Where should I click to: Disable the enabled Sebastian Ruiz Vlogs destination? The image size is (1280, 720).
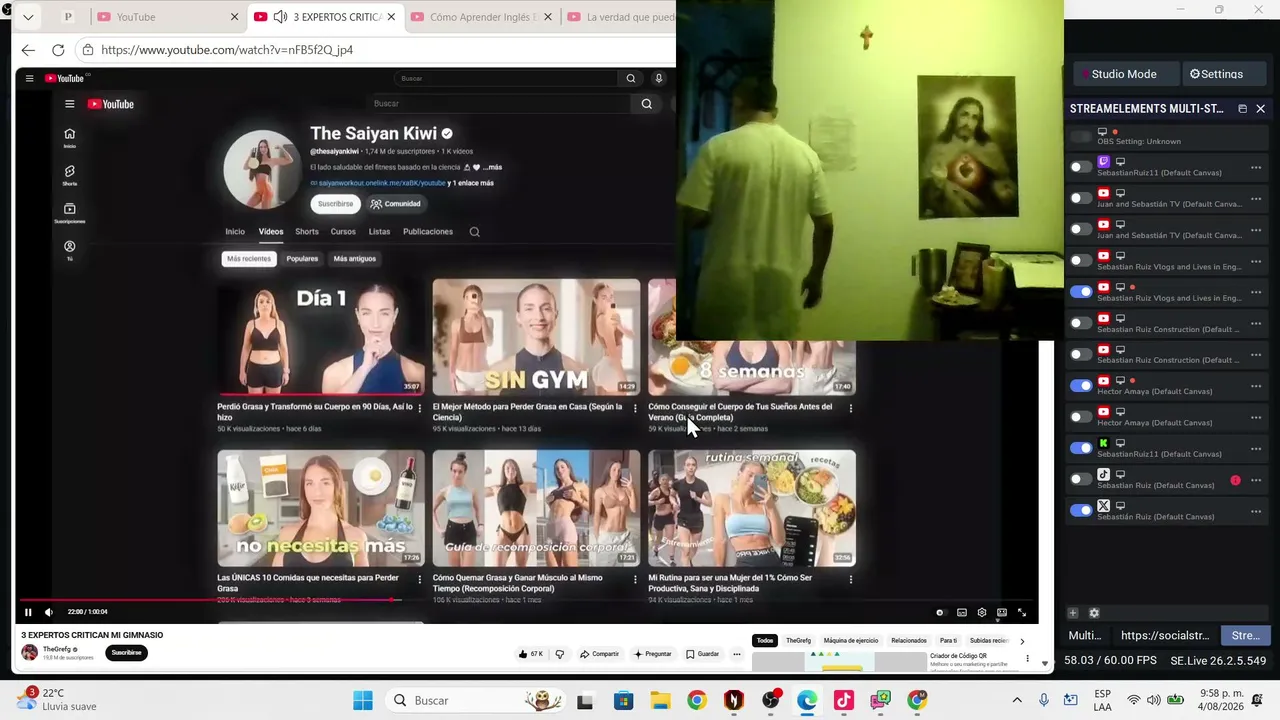(x=1081, y=292)
